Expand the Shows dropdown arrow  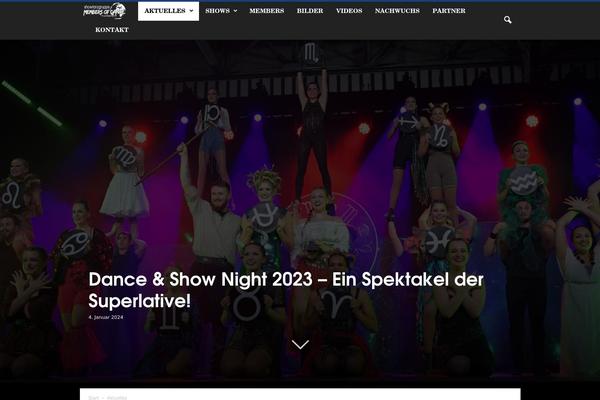(235, 11)
